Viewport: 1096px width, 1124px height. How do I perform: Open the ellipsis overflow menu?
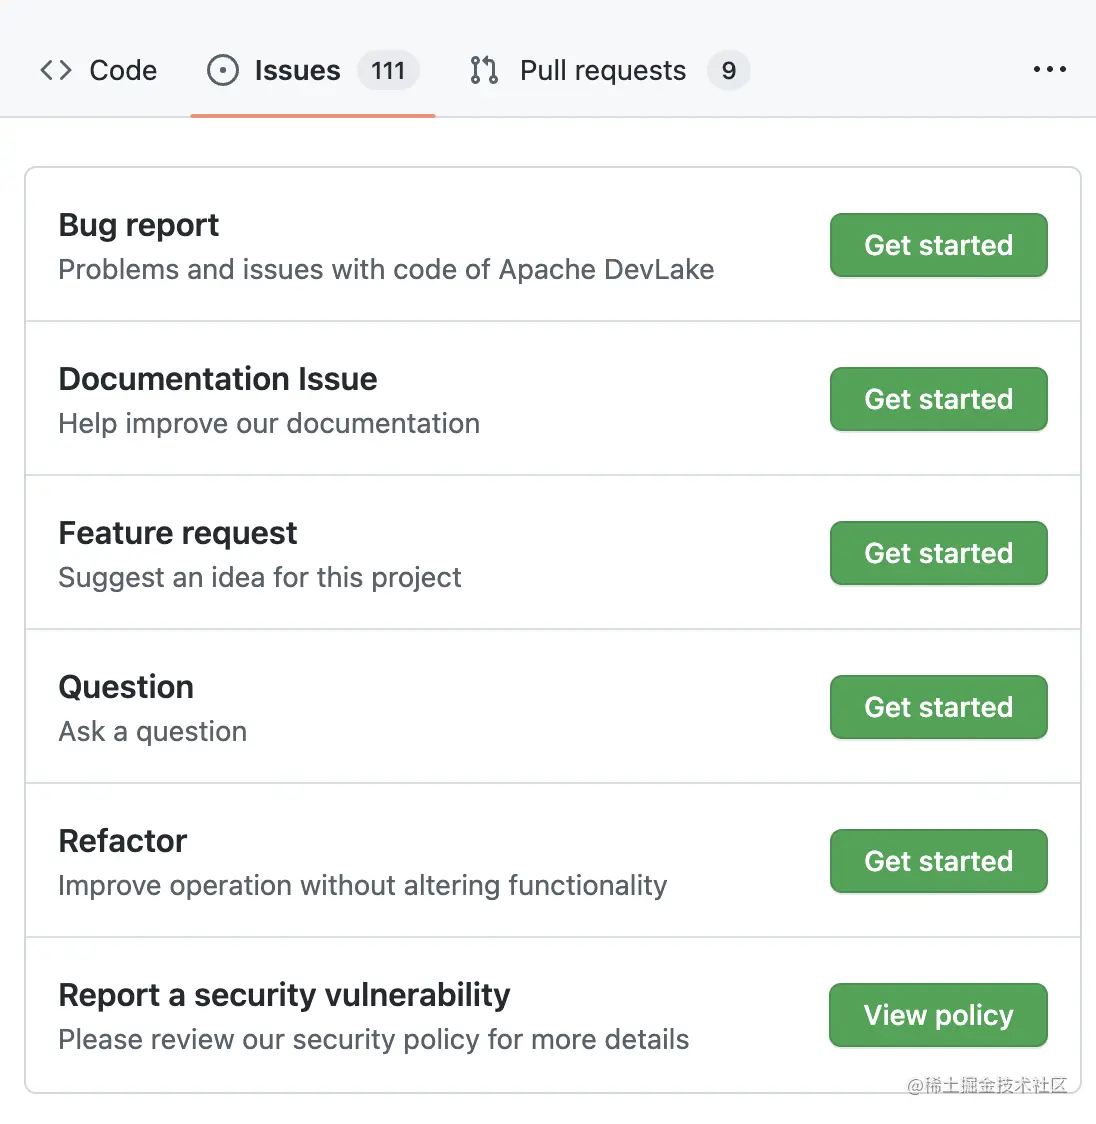tap(1050, 69)
